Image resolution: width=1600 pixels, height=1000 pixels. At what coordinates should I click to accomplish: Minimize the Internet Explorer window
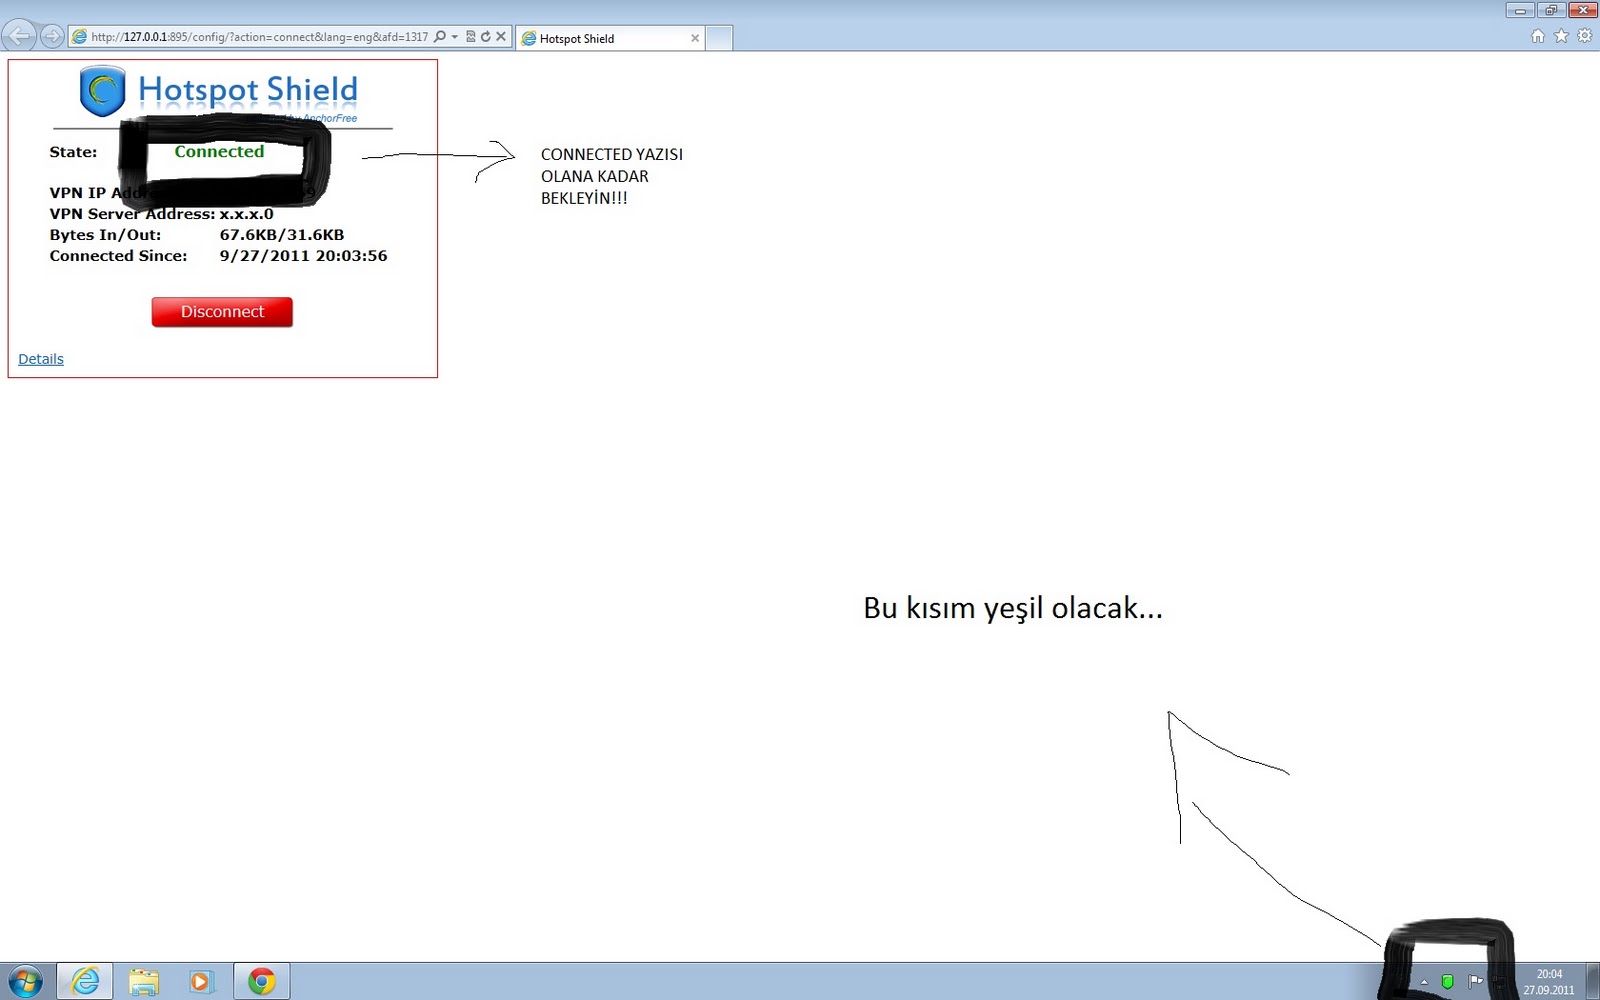pos(1520,10)
